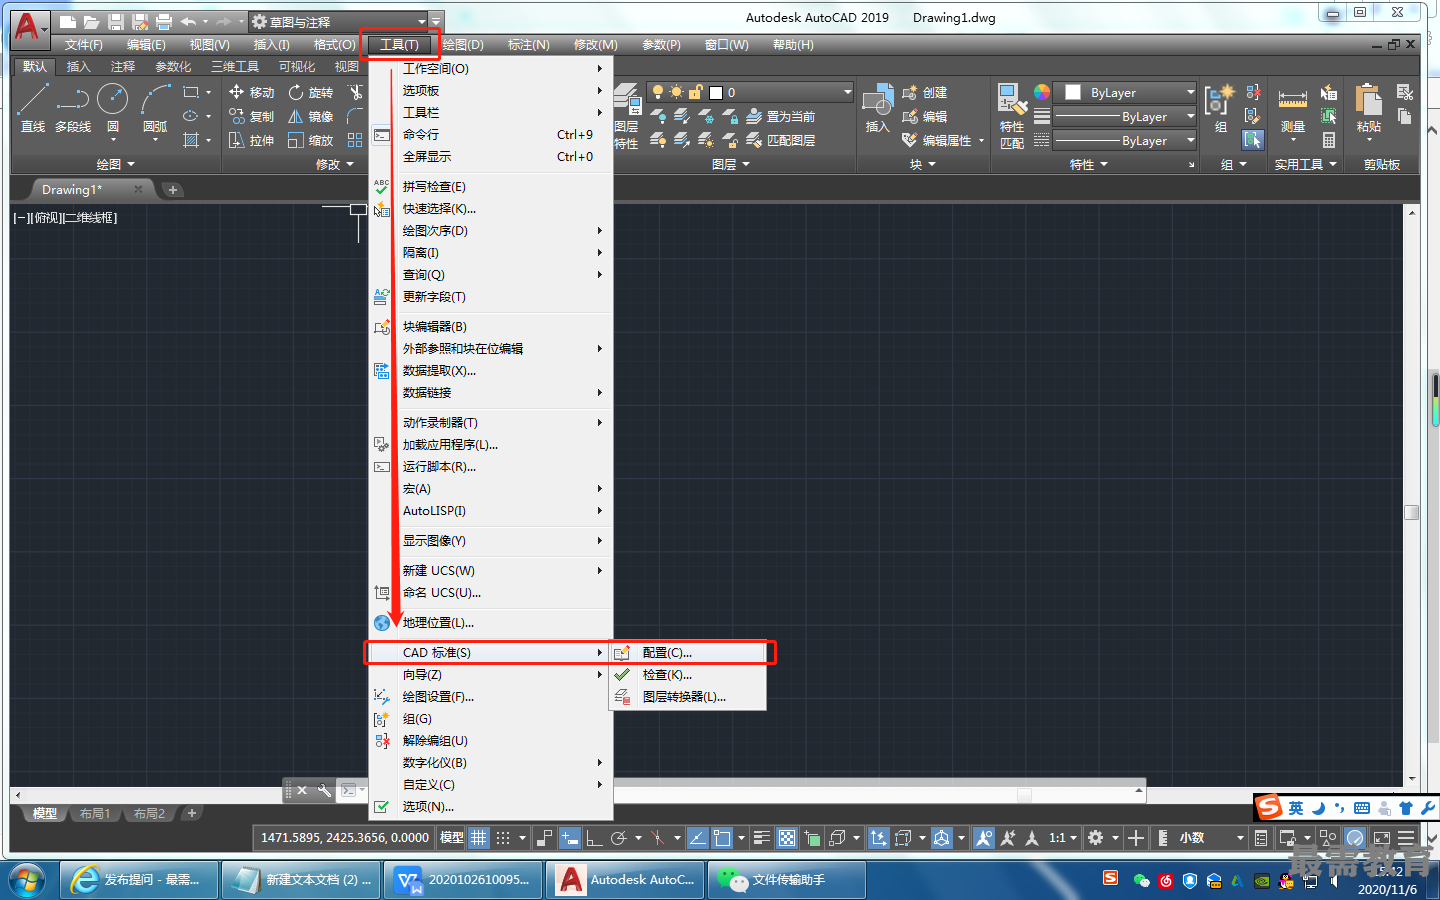The height and width of the screenshot is (900, 1440).
Task: Expand the 绘图 panel title arrow
Action: coord(131,164)
